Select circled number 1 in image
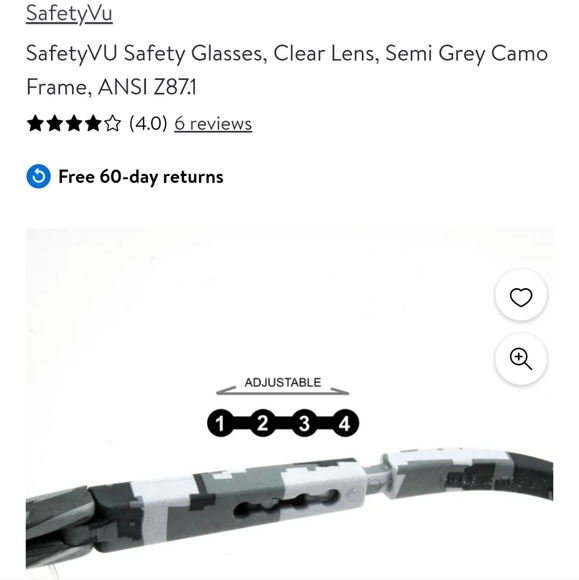 pos(221,423)
